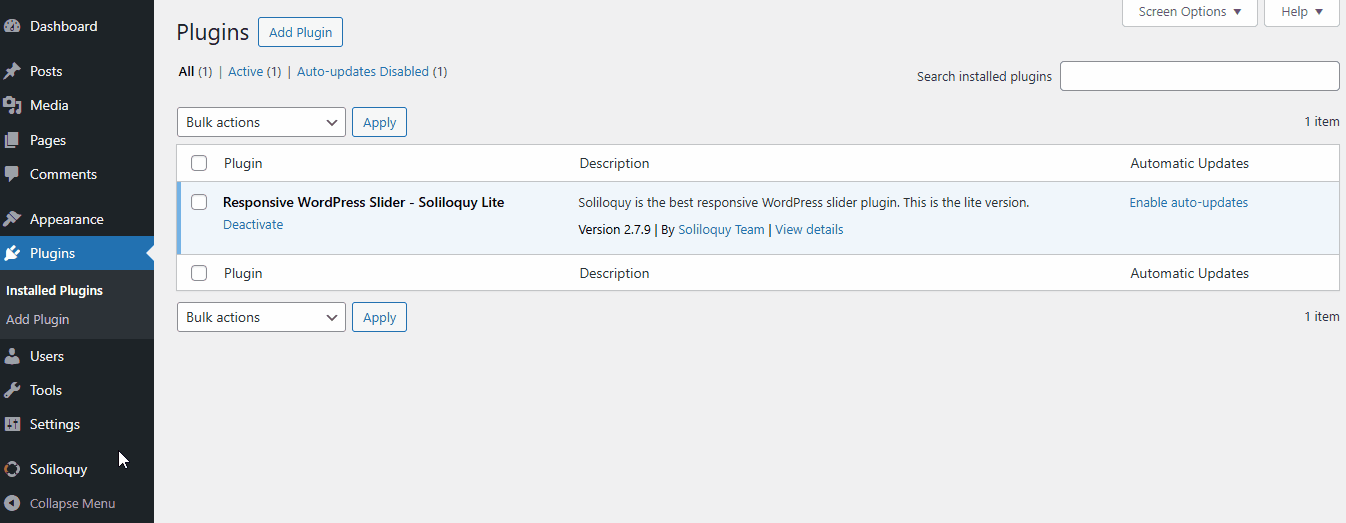Open Users menu item
The width and height of the screenshot is (1346, 523).
coord(77,356)
